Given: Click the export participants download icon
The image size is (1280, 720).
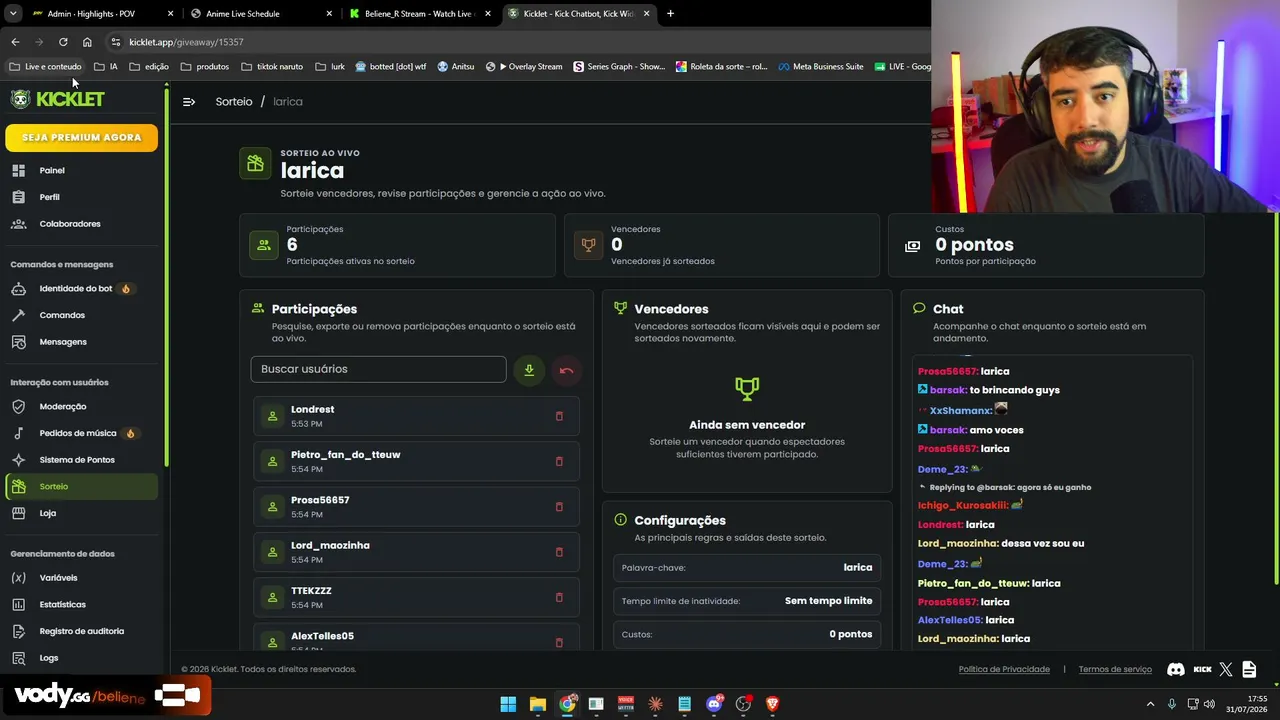Looking at the screenshot, I should pos(529,370).
